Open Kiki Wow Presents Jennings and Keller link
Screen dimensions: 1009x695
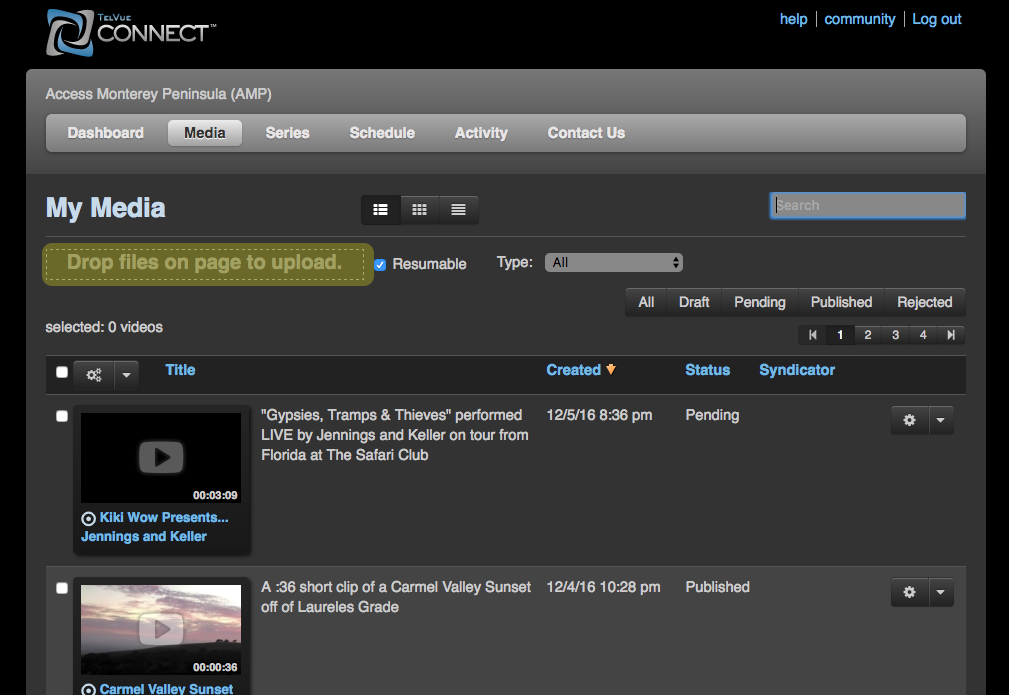click(x=154, y=527)
